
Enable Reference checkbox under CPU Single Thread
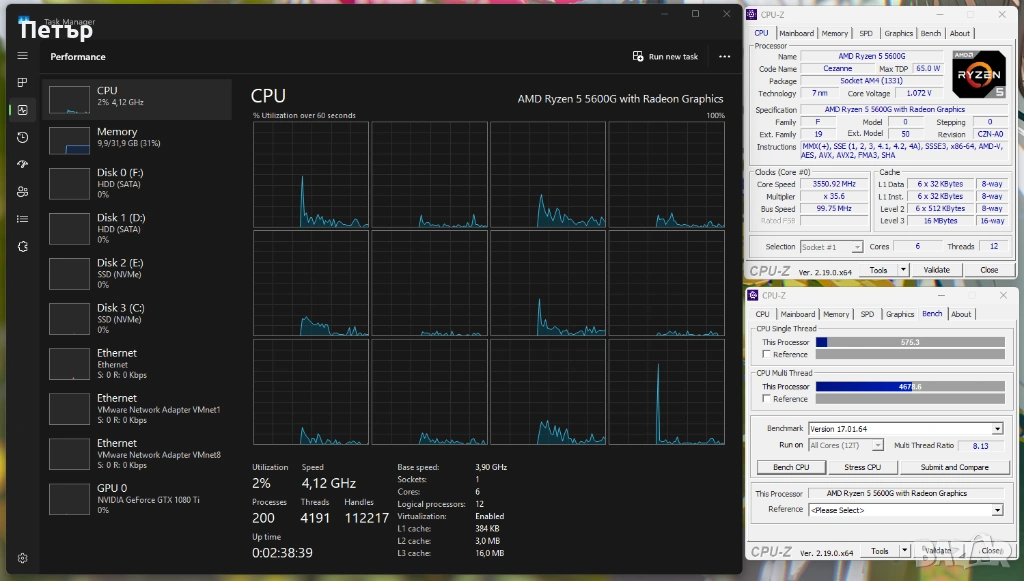tap(767, 354)
